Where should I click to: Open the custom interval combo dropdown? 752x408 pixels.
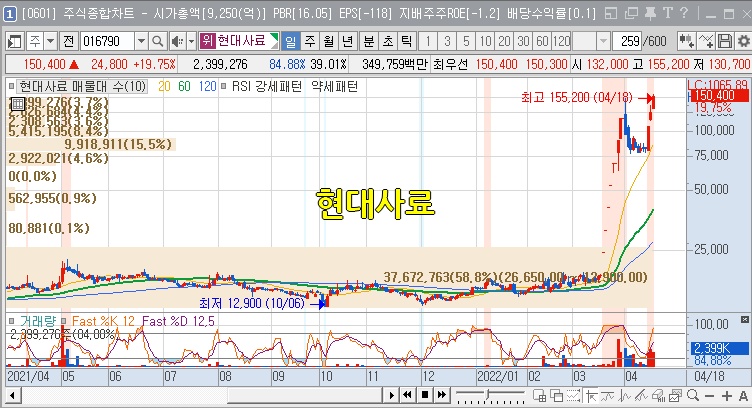point(603,41)
